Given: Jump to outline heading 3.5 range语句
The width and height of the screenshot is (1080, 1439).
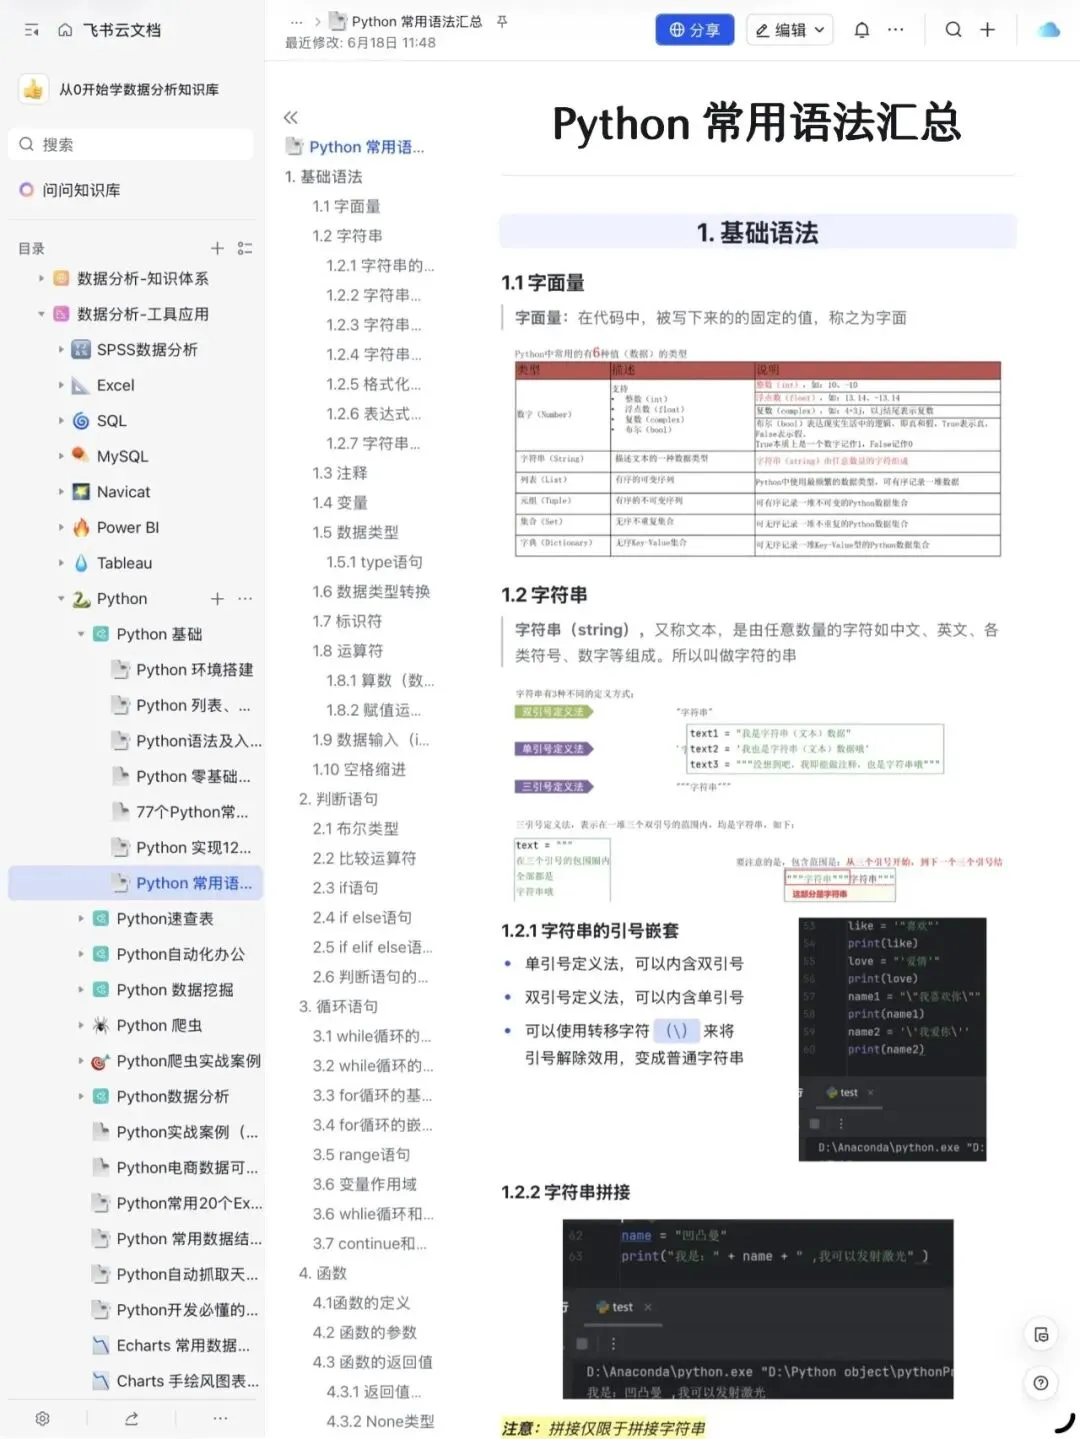Looking at the screenshot, I should click(x=361, y=1154).
